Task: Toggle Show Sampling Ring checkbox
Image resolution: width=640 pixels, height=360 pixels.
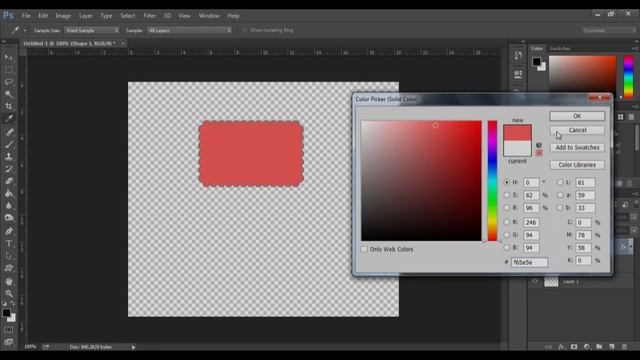Action: coord(245,30)
